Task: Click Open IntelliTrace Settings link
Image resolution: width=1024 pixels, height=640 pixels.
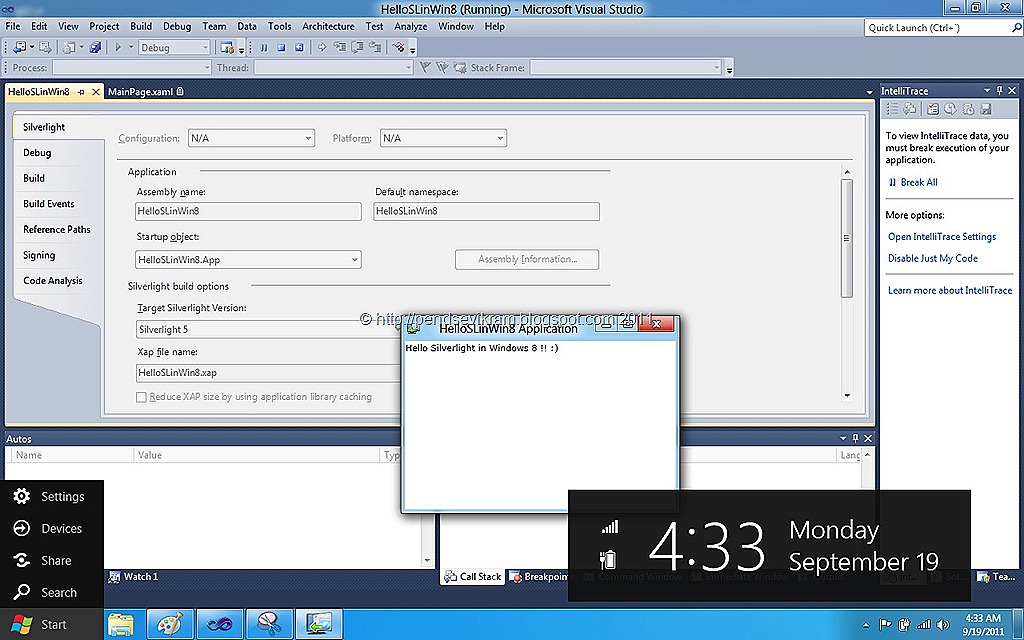Action: (x=942, y=236)
